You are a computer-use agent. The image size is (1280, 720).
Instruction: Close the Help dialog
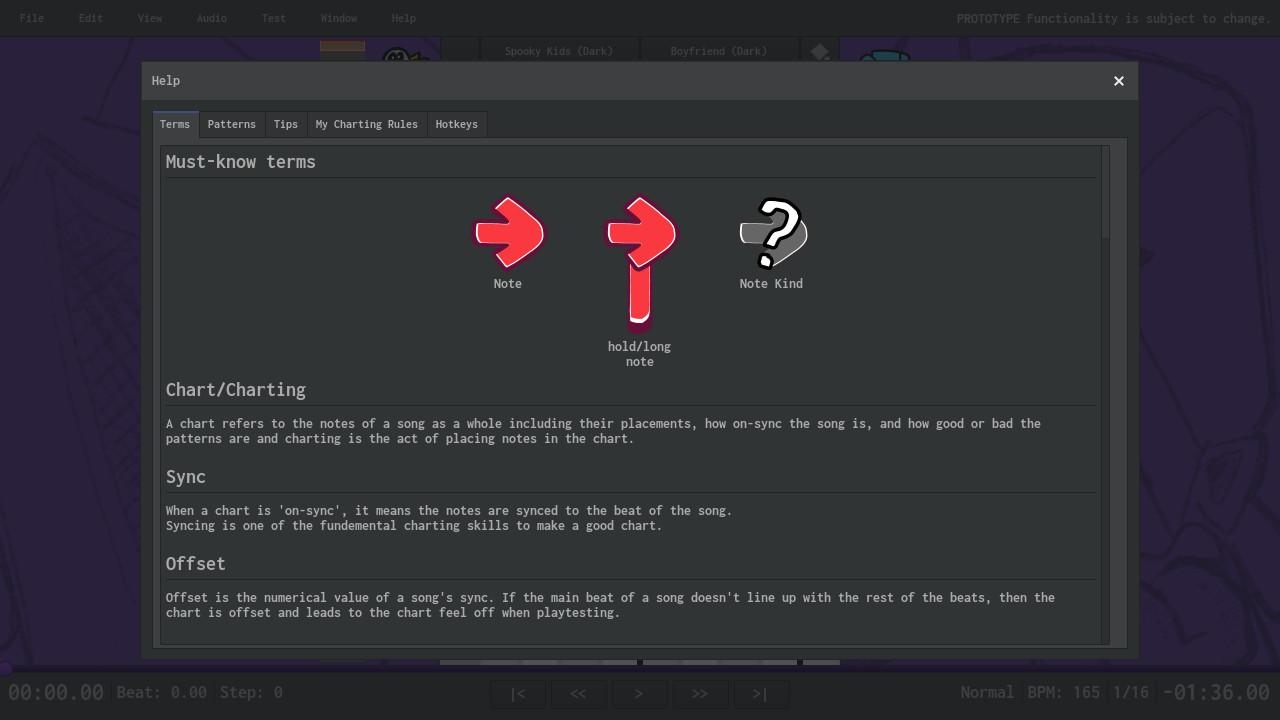(x=1119, y=81)
